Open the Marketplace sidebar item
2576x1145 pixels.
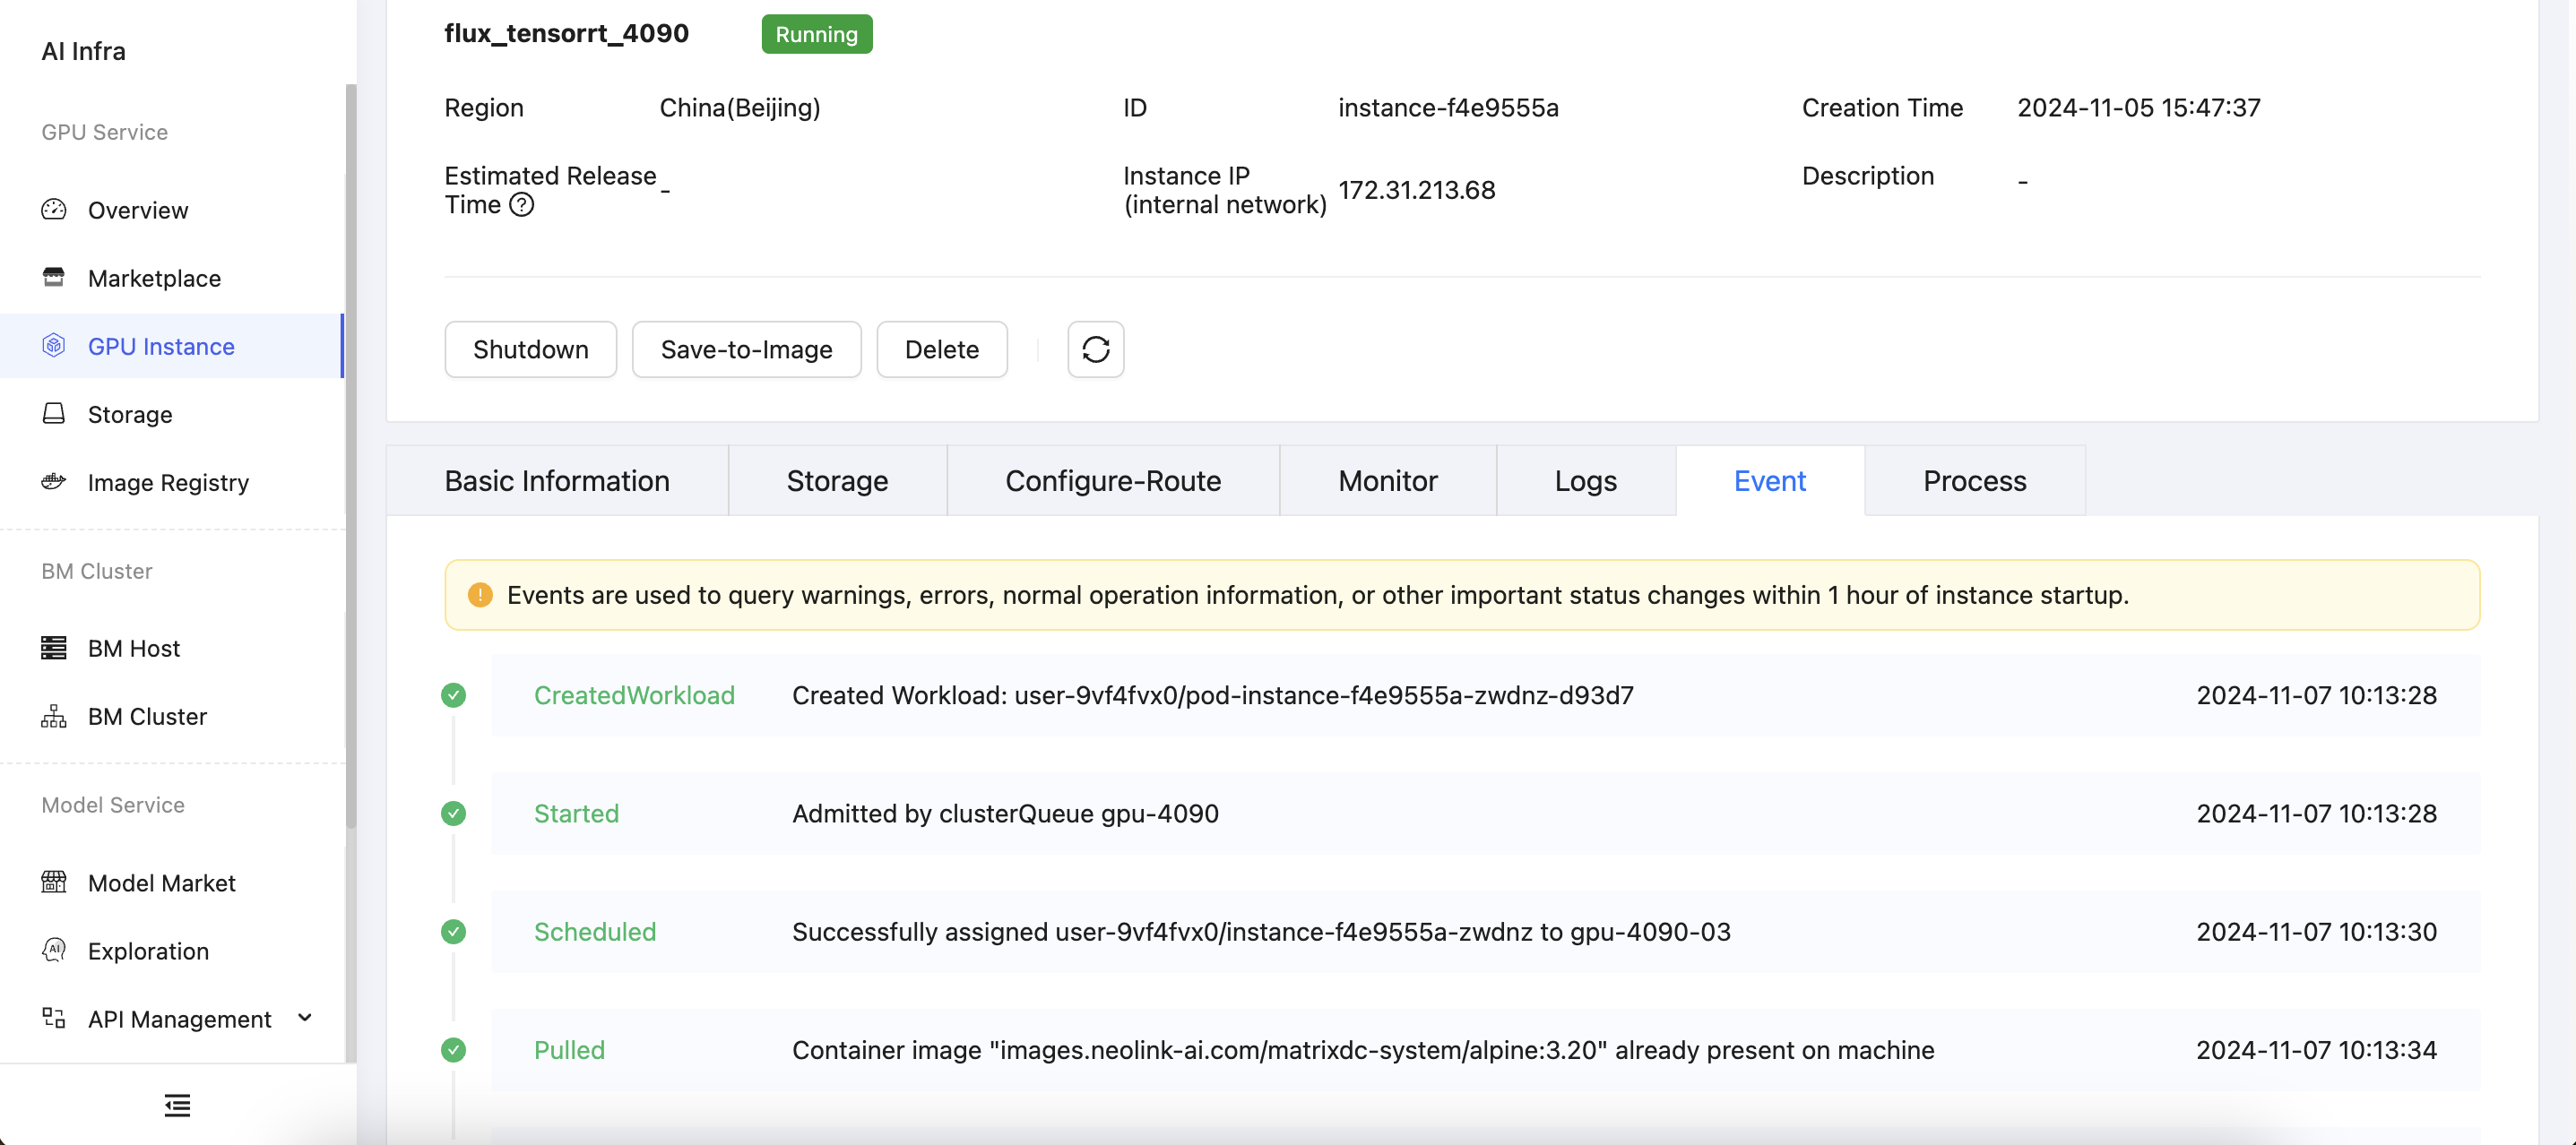pos(154,278)
